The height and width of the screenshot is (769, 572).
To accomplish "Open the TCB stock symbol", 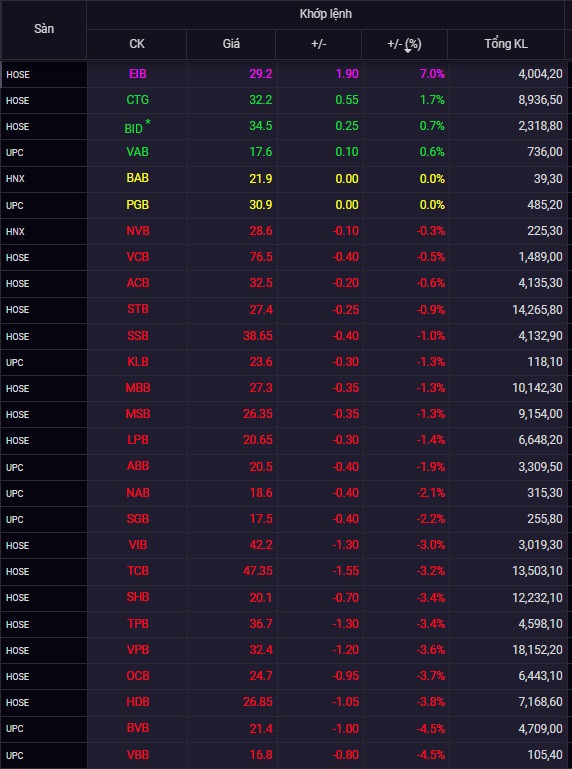I will 137,571.
